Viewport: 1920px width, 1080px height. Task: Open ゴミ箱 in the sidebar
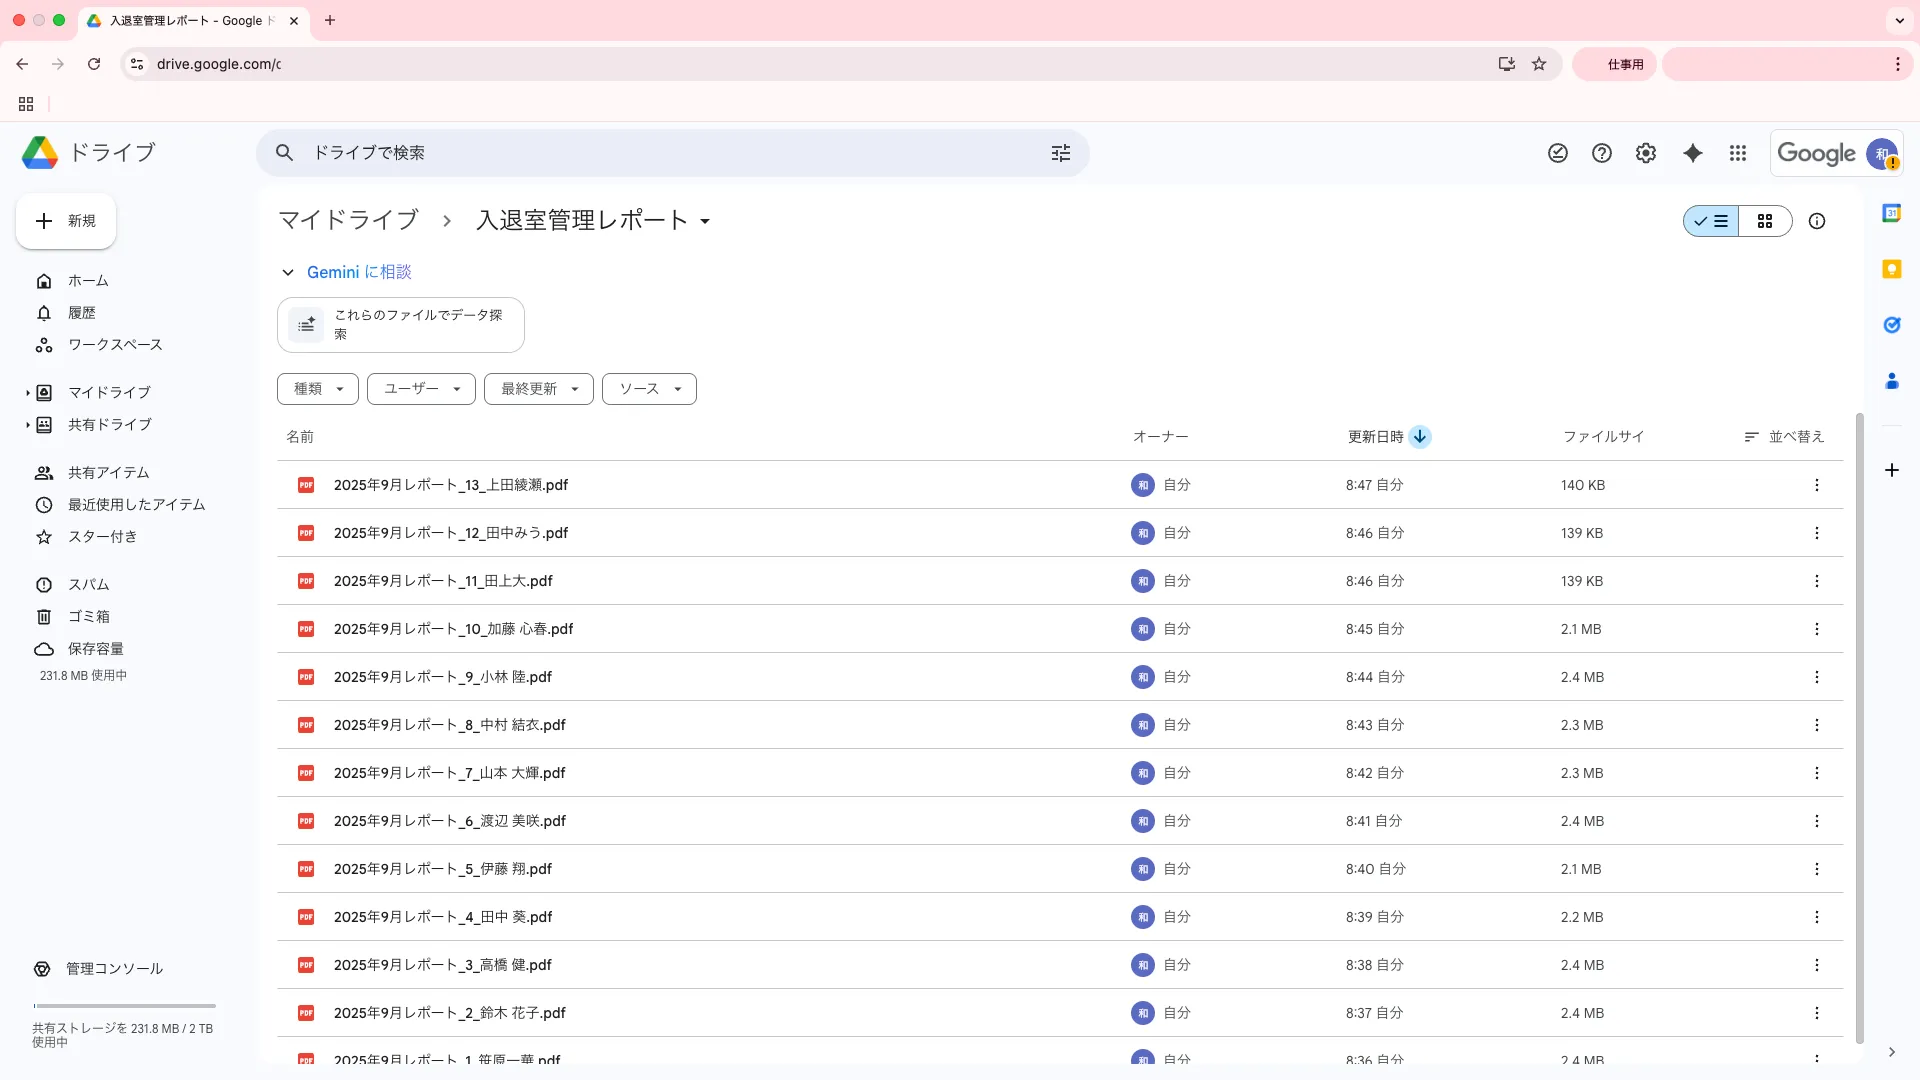point(89,617)
